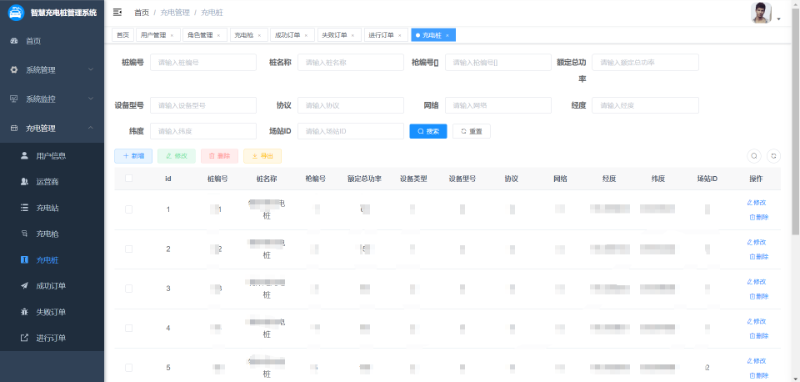
Task: Tick the checkbox for row id 5
Action: pos(129,367)
